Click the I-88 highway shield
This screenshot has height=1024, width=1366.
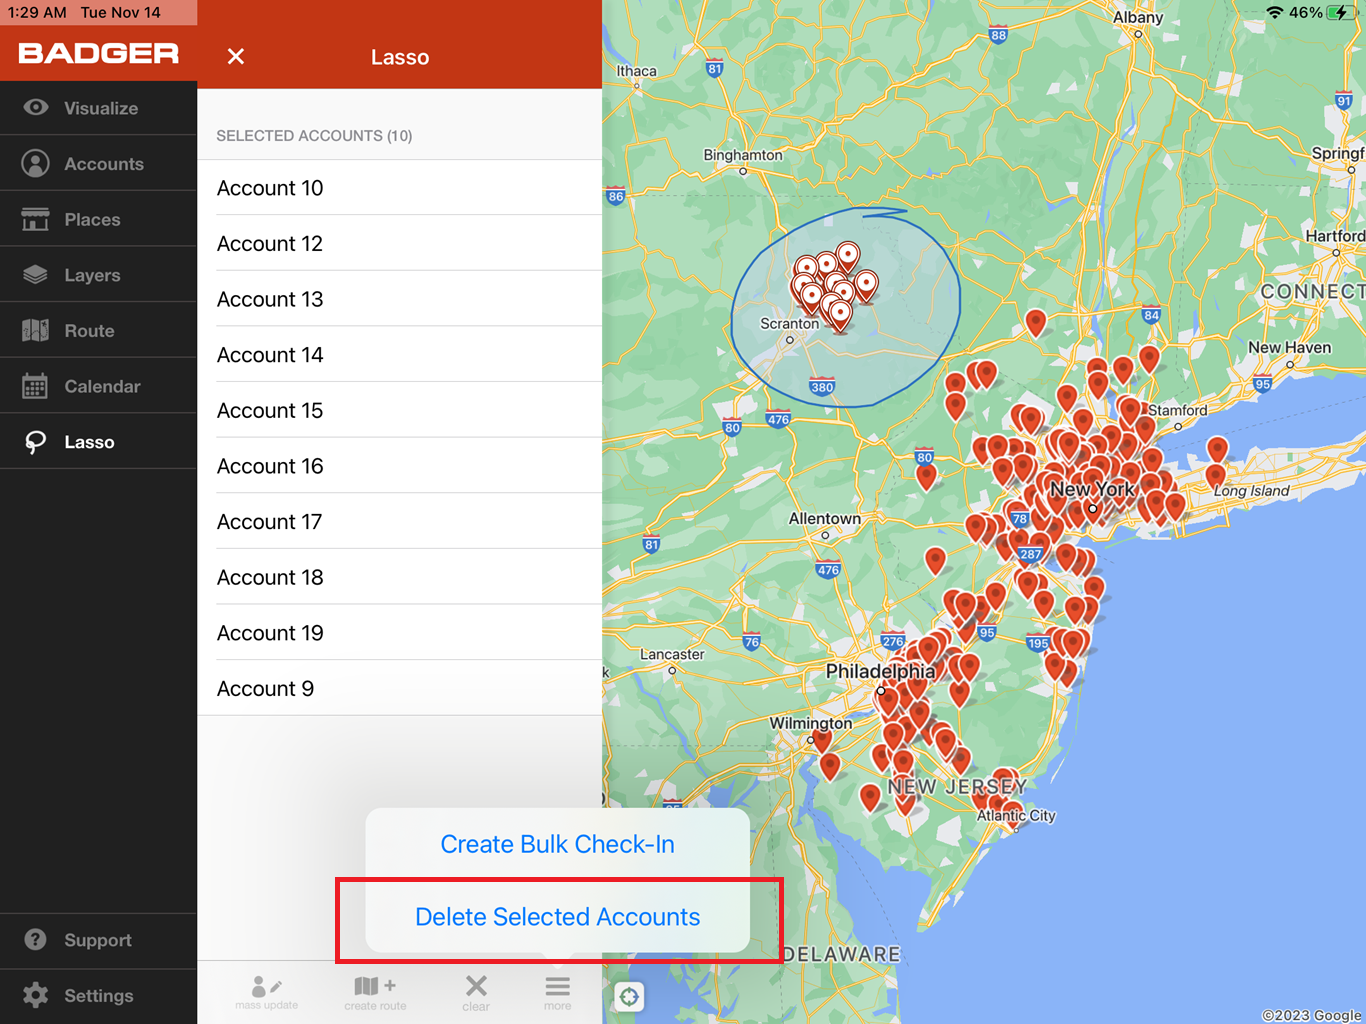coord(998,35)
